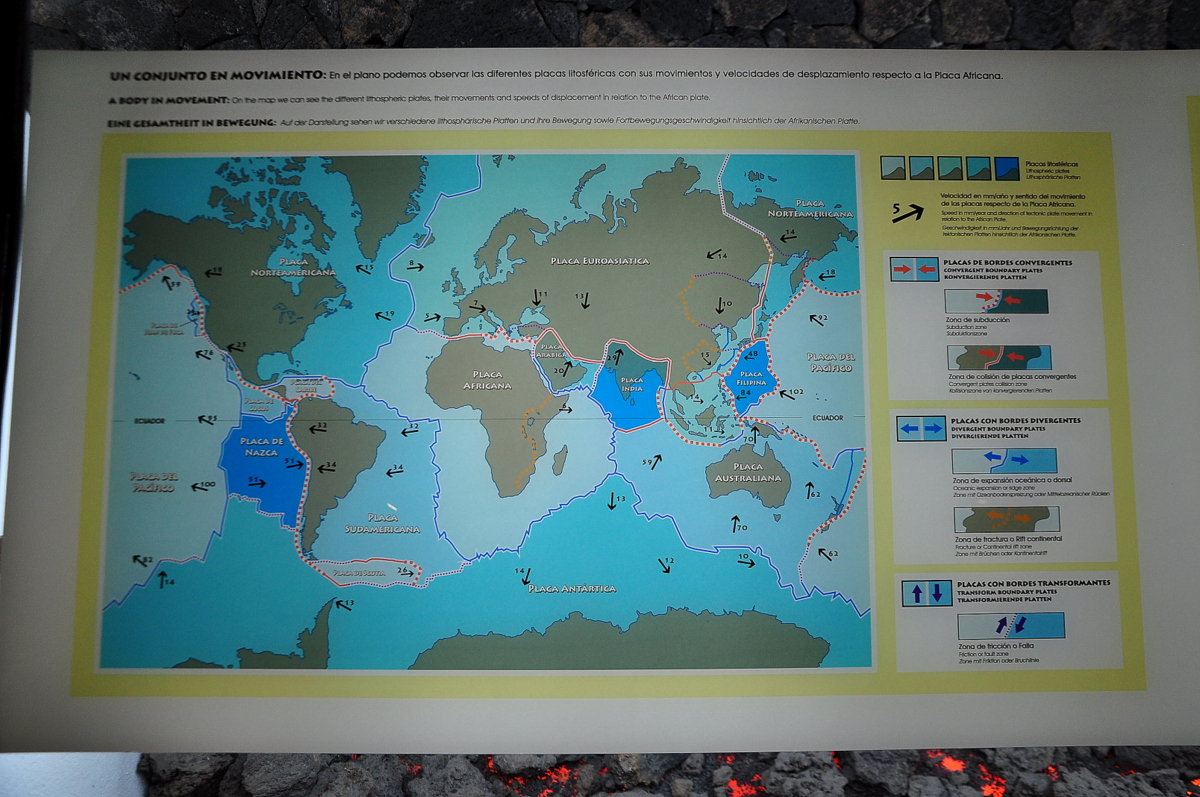Click the 'Un conjunto en movimiento' heading
Screen dimensions: 1200x797
pos(216,76)
